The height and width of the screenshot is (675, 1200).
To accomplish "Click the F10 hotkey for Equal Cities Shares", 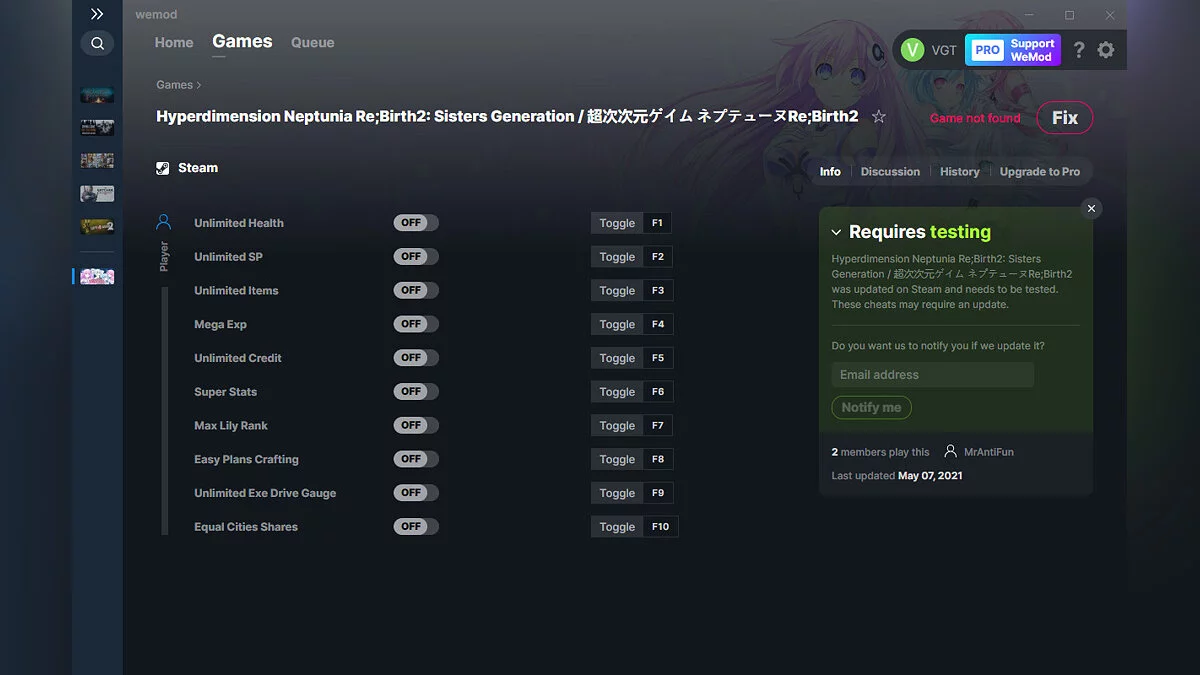I will pyautogui.click(x=660, y=527).
